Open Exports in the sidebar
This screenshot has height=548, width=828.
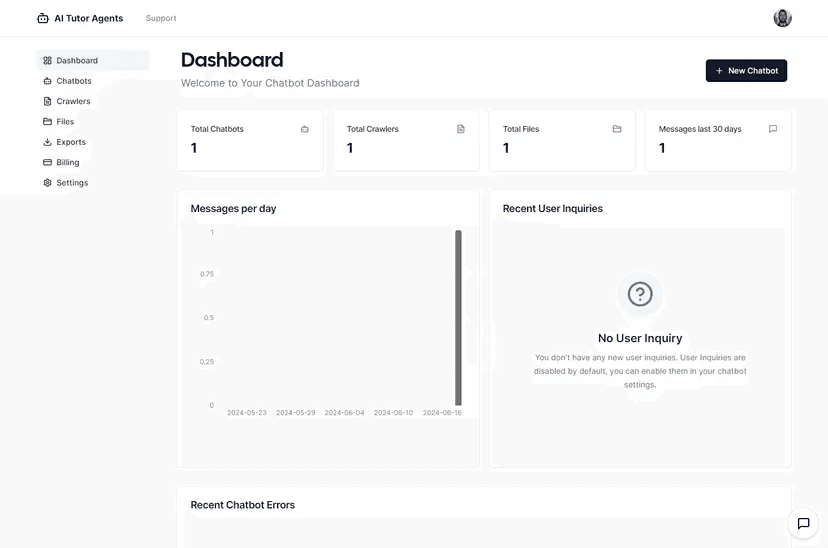(92, 142)
